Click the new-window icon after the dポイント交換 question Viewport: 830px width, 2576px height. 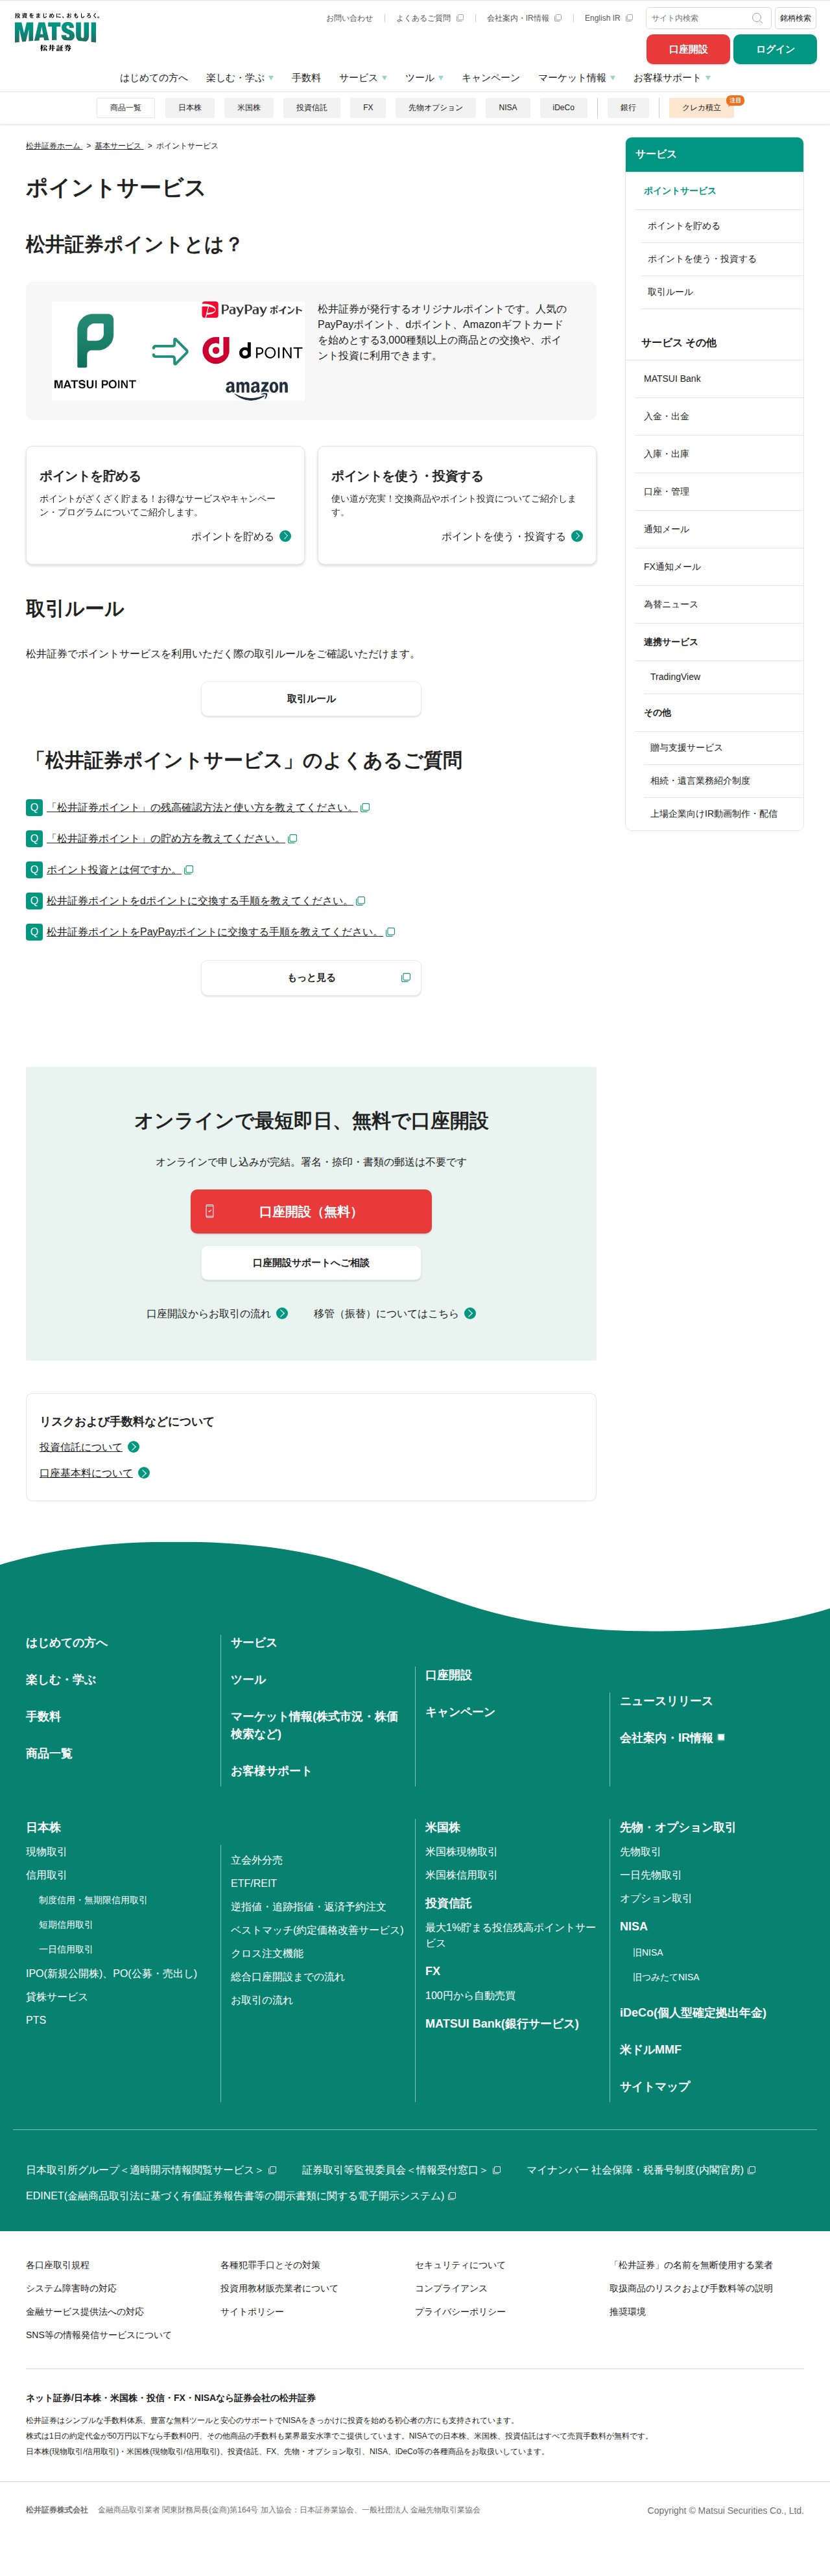tap(361, 901)
